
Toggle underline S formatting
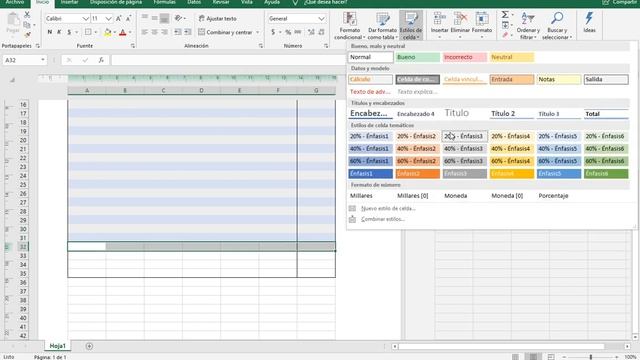[x=69, y=32]
